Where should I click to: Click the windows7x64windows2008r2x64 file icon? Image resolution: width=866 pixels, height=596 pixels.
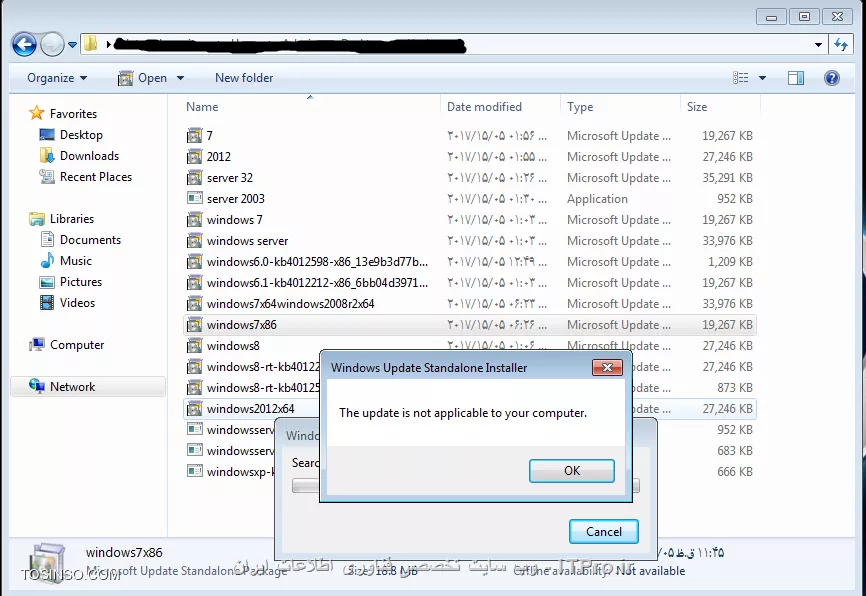point(194,303)
